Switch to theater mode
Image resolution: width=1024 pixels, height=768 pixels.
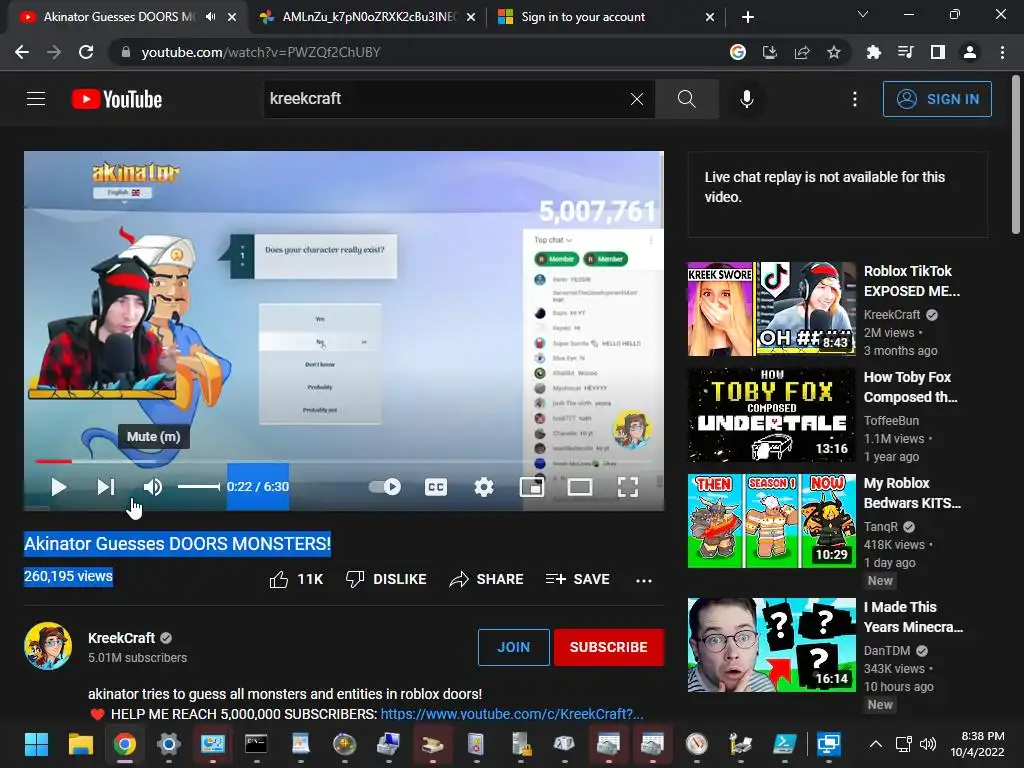click(x=579, y=487)
